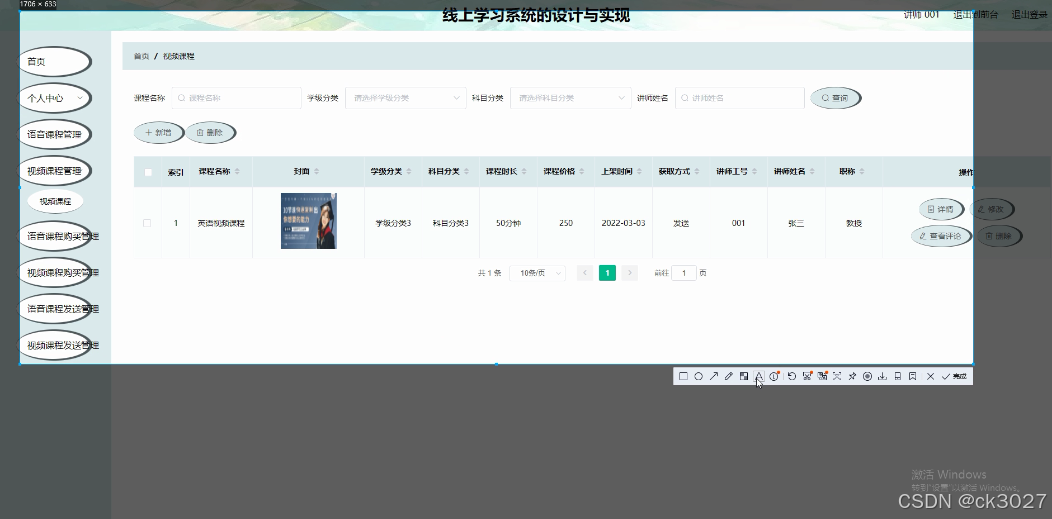1052x519 pixels.
Task: Sort by 学级分类 column arrows
Action: point(409,172)
